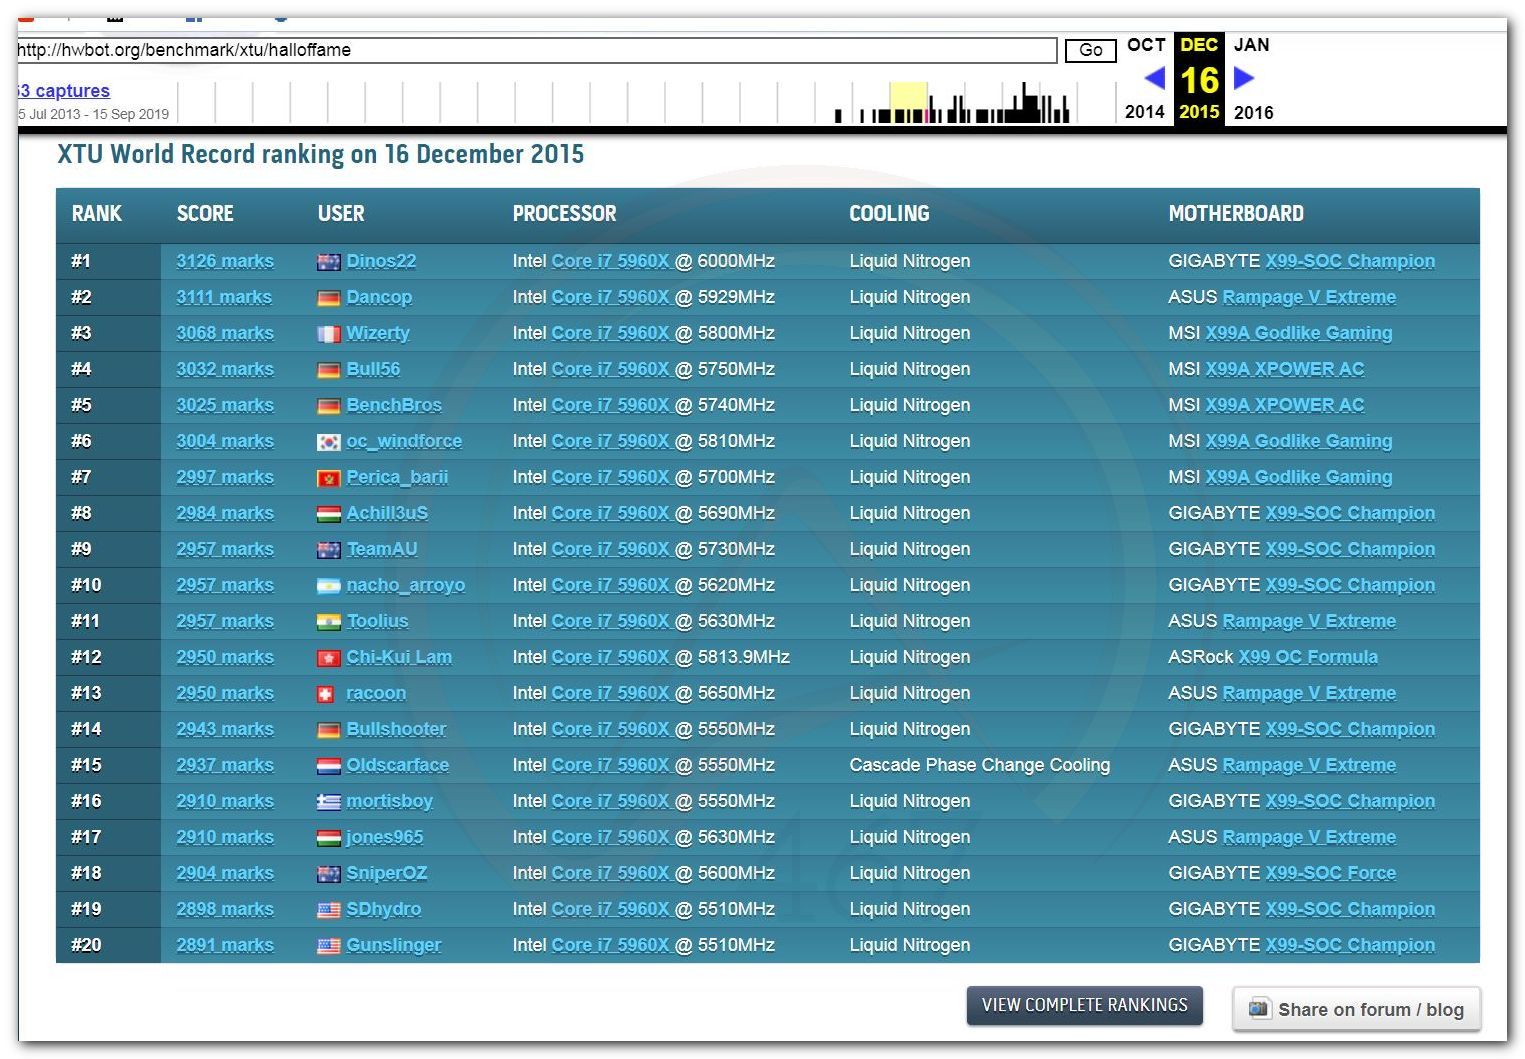Click the Indian flag beside Toolius

[329, 622]
